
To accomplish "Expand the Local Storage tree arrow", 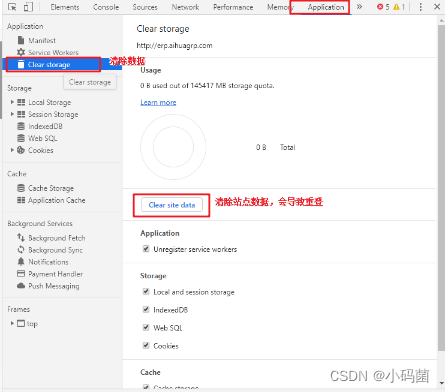I will tap(12, 102).
